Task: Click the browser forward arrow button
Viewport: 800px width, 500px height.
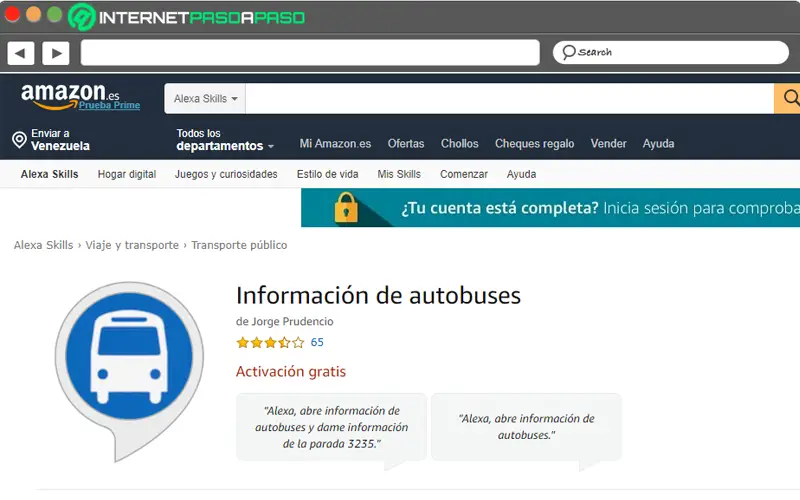Action: (56, 53)
